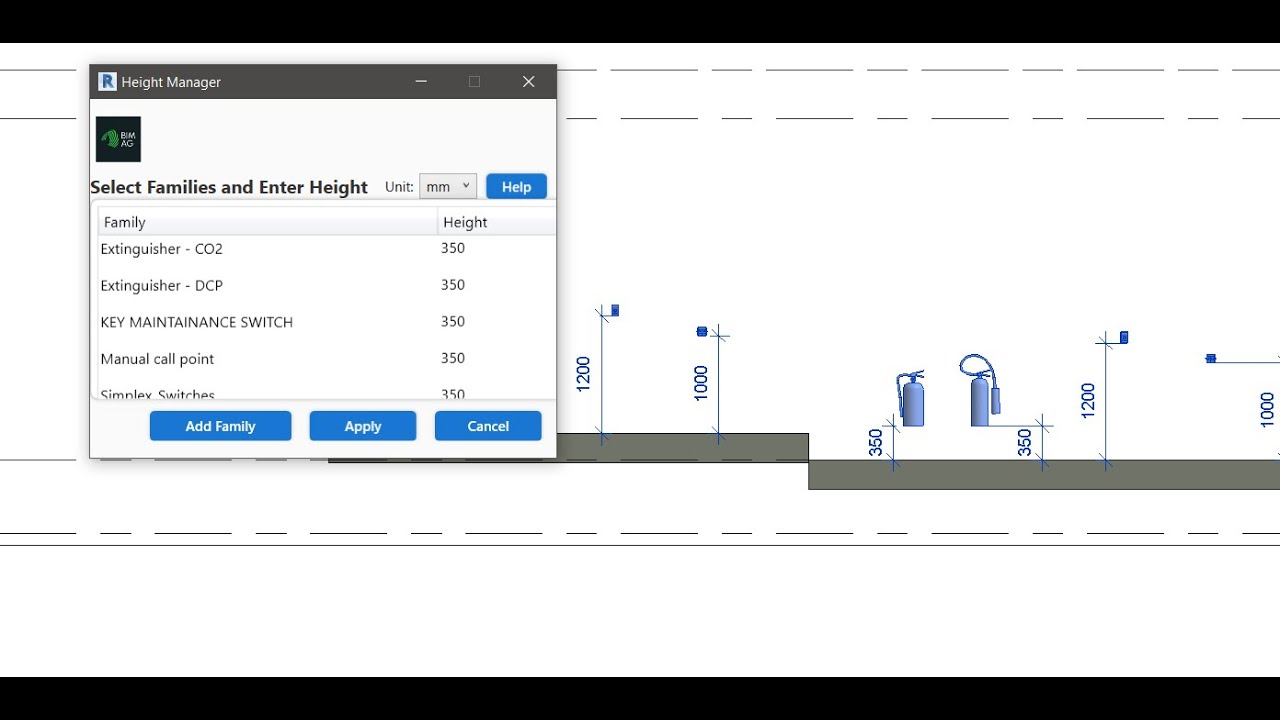The height and width of the screenshot is (720, 1280).
Task: Click the Cancel button
Action: coord(488,426)
